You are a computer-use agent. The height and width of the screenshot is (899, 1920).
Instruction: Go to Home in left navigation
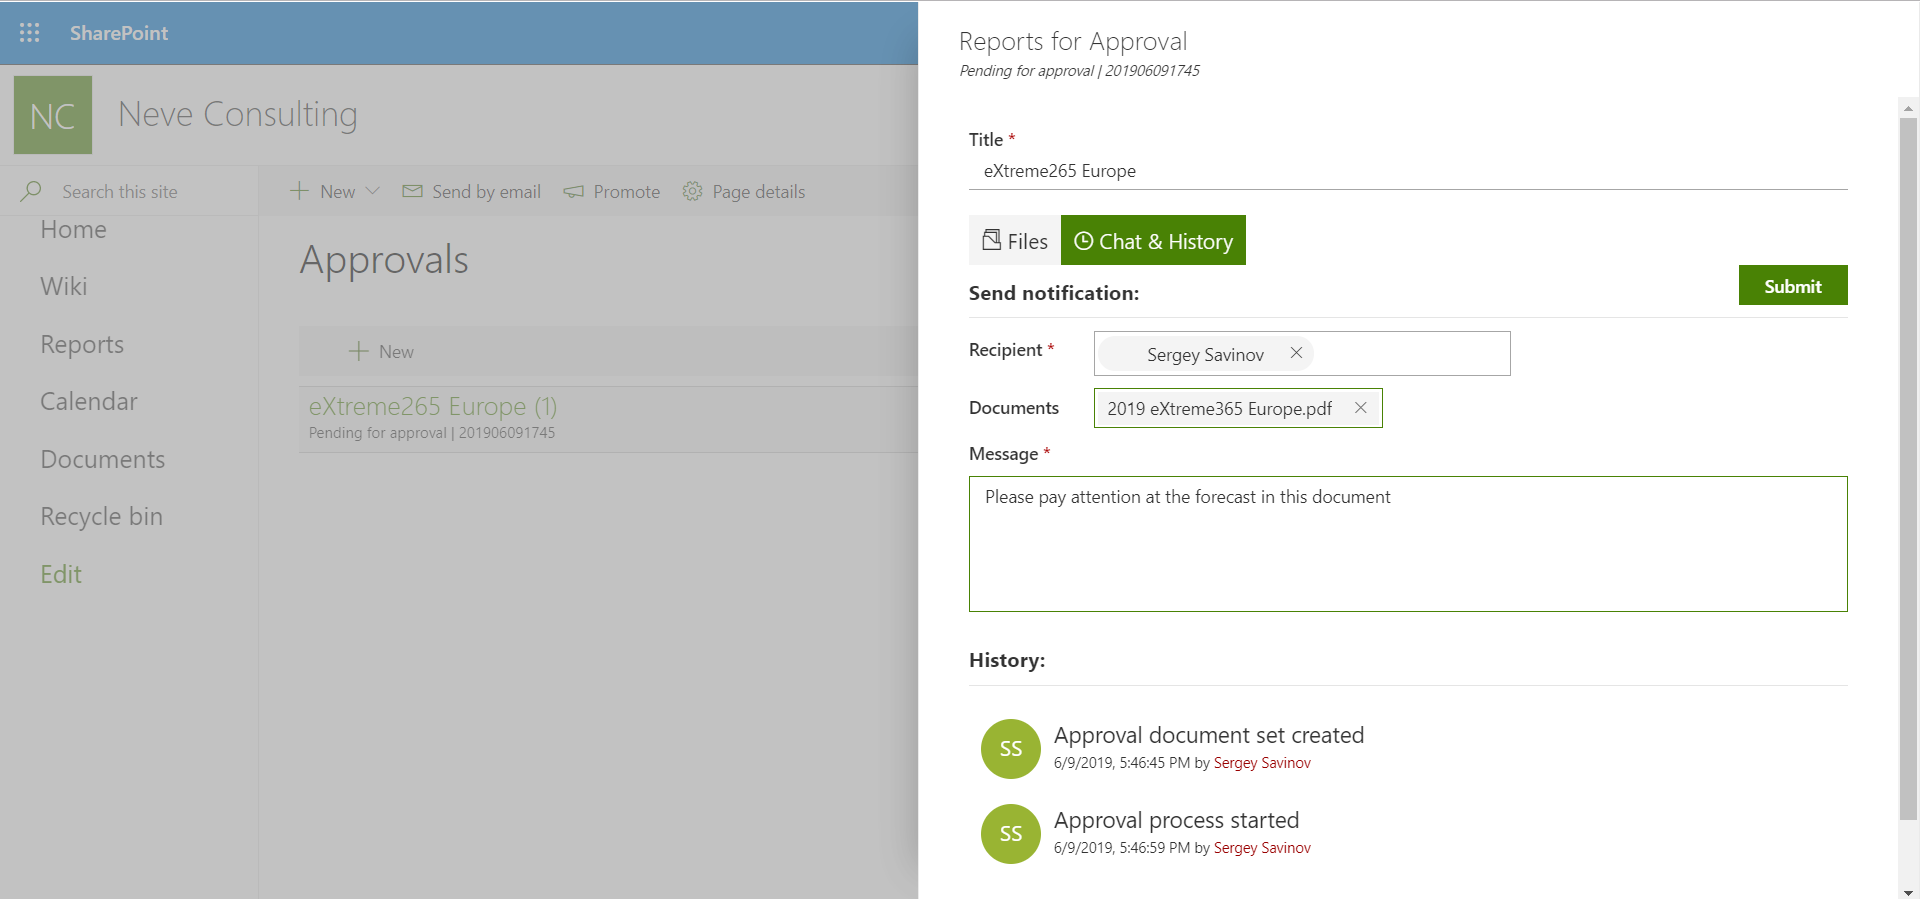73,230
